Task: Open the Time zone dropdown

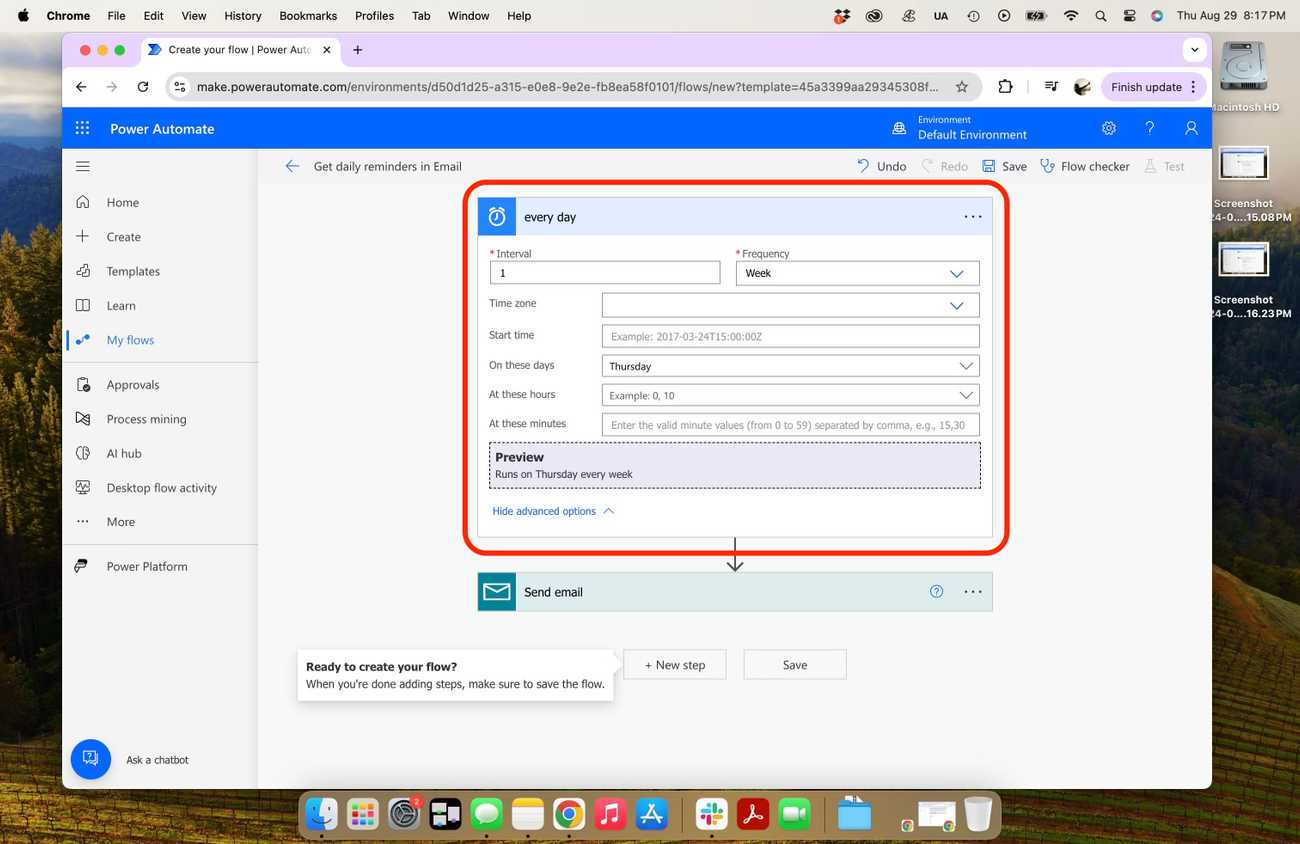Action: (x=790, y=305)
